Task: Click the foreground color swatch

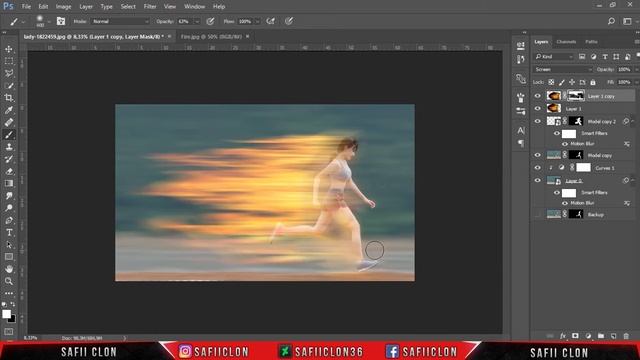Action: pos(6,314)
